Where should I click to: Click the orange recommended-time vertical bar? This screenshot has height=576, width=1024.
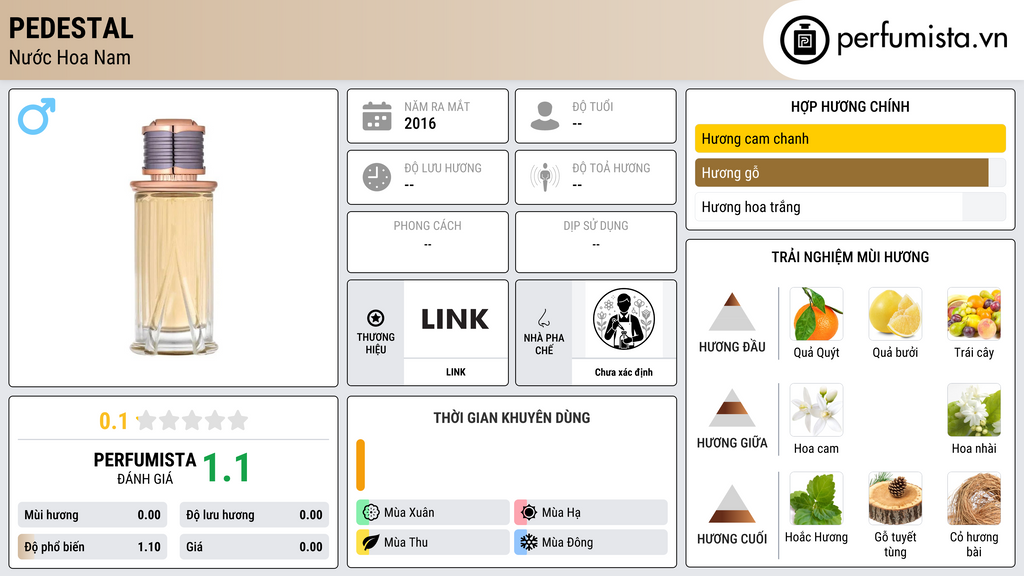(x=360, y=465)
